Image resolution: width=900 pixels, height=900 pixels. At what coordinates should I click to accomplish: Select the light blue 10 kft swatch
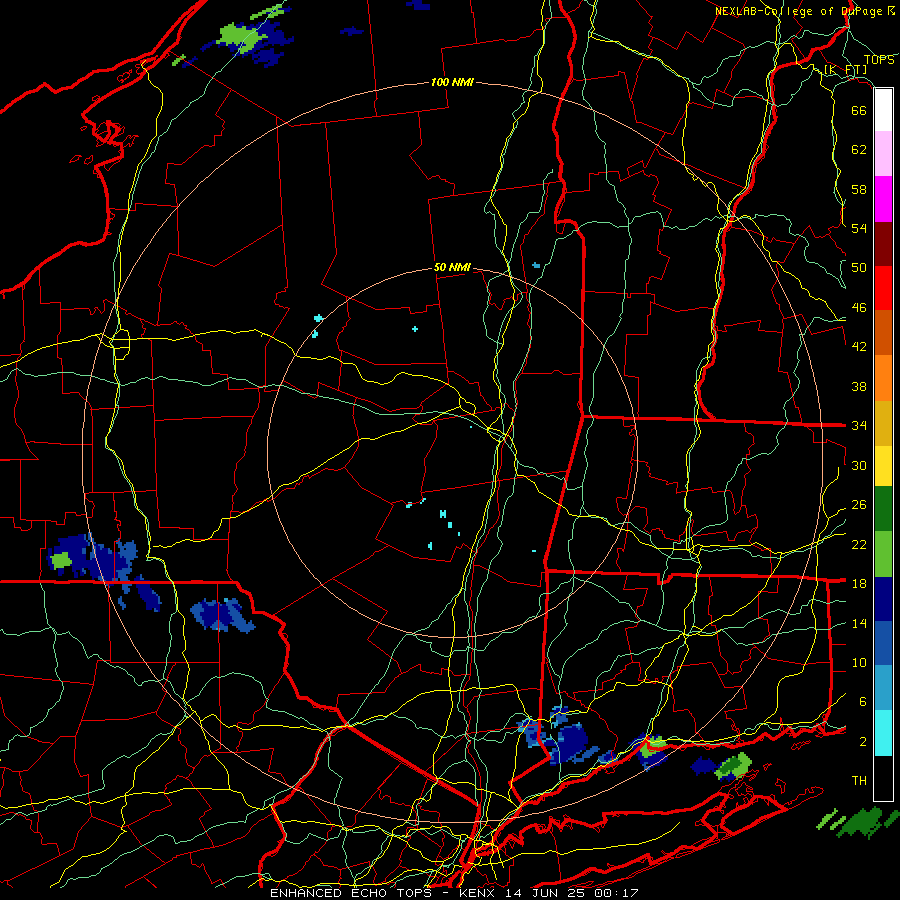point(883,688)
